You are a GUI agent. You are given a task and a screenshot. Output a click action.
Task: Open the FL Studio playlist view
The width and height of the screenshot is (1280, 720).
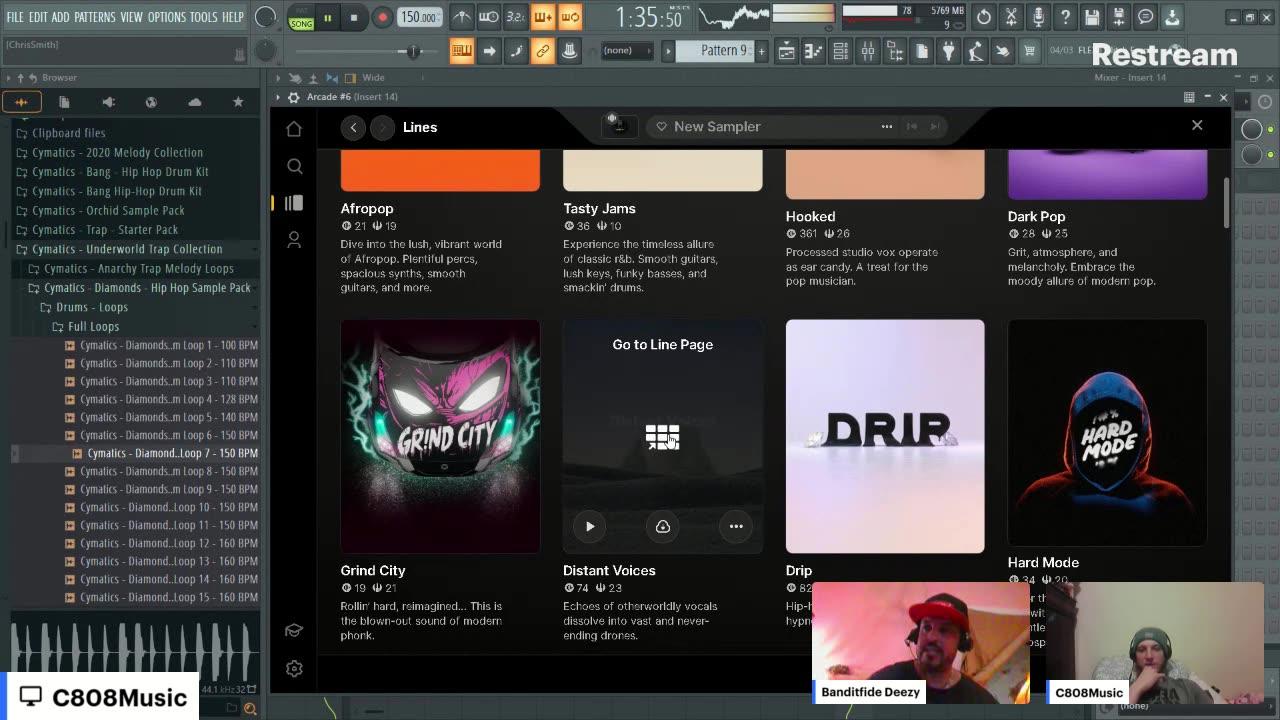pyautogui.click(x=787, y=51)
